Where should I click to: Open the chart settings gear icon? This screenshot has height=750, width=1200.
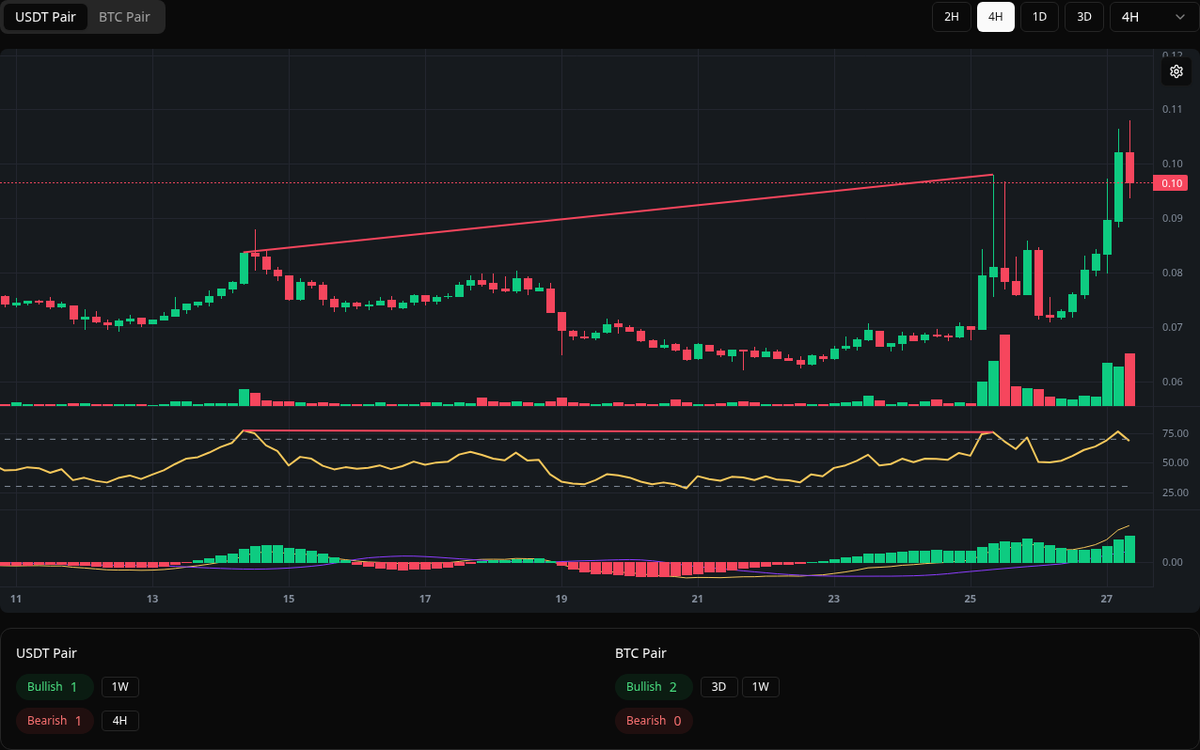click(1176, 71)
